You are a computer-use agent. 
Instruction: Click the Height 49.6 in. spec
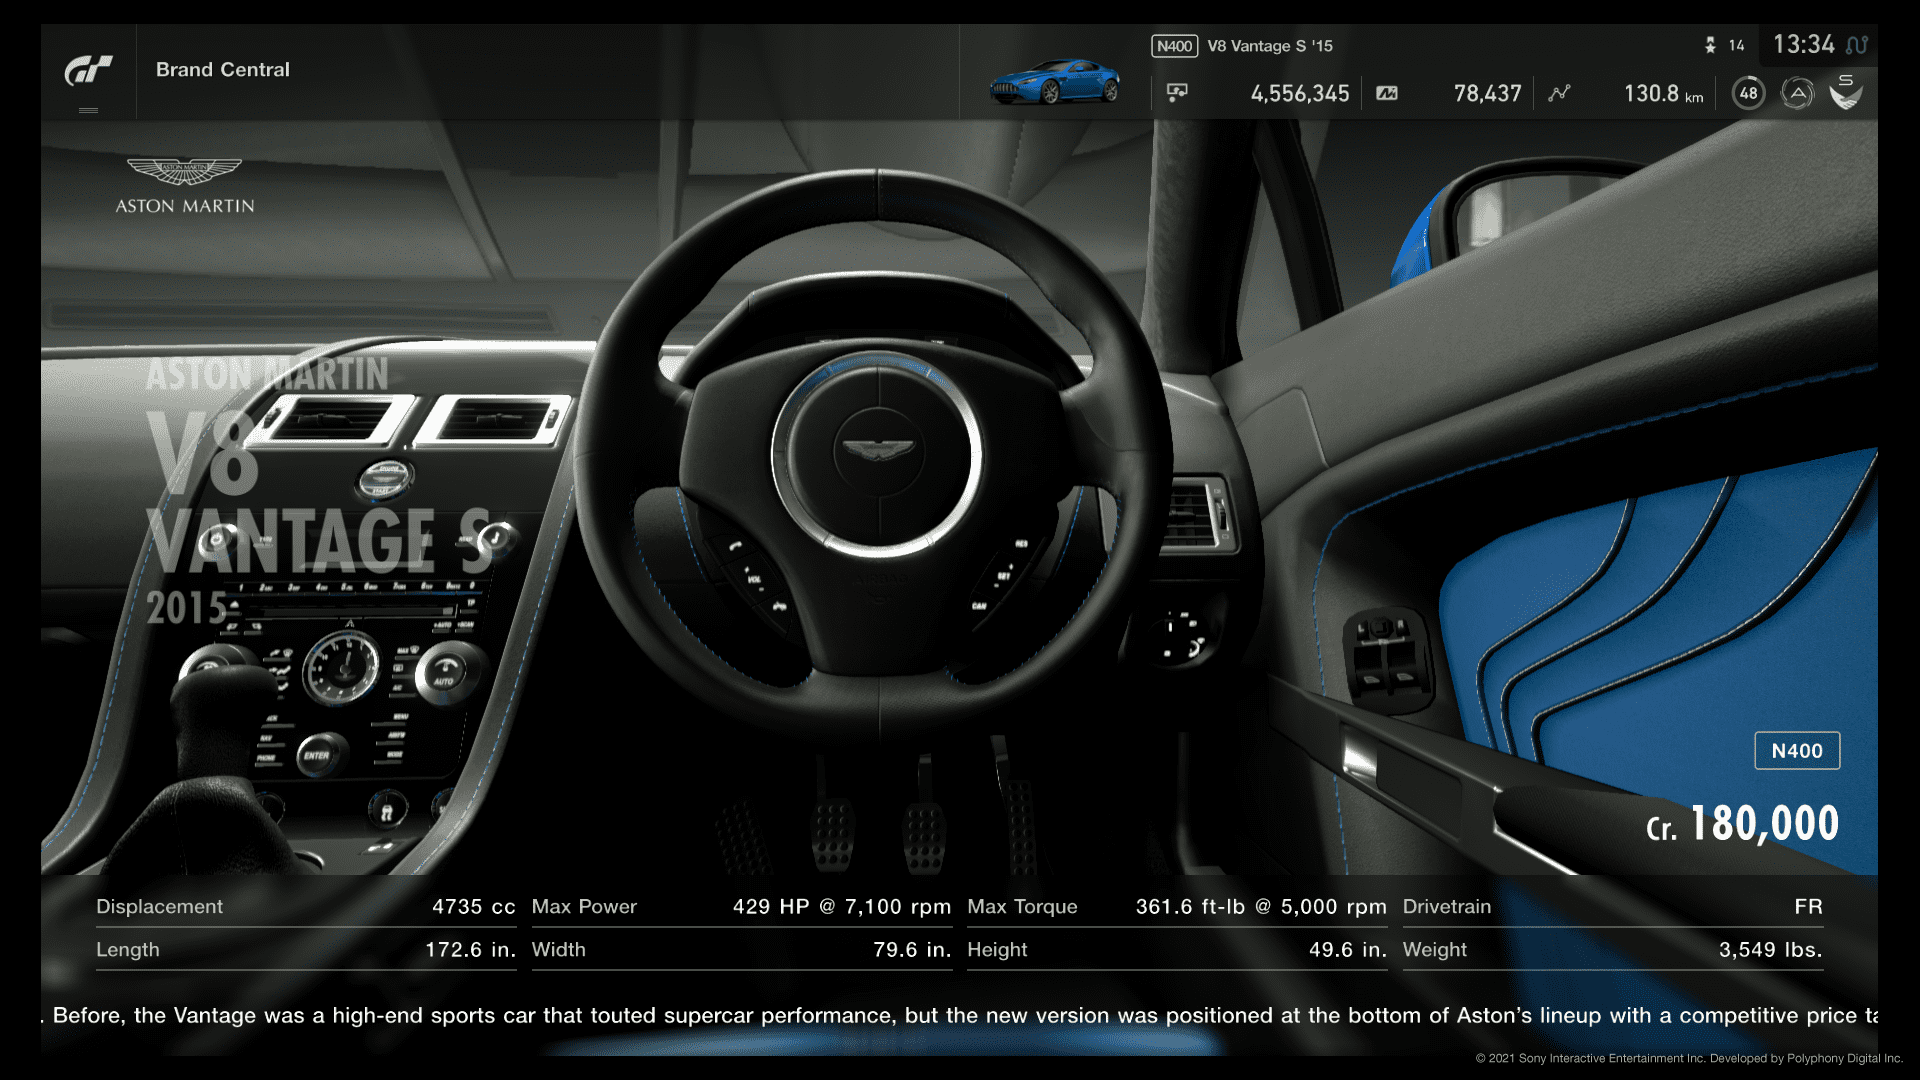[1177, 950]
